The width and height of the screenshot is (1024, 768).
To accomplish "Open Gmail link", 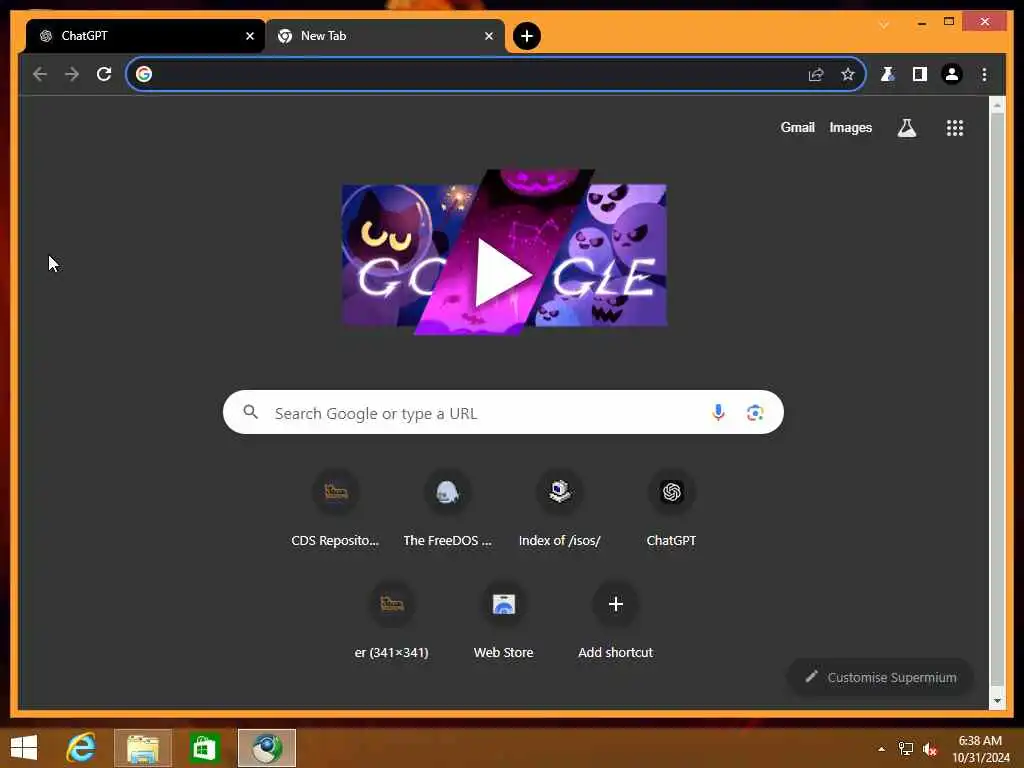I will (x=797, y=127).
